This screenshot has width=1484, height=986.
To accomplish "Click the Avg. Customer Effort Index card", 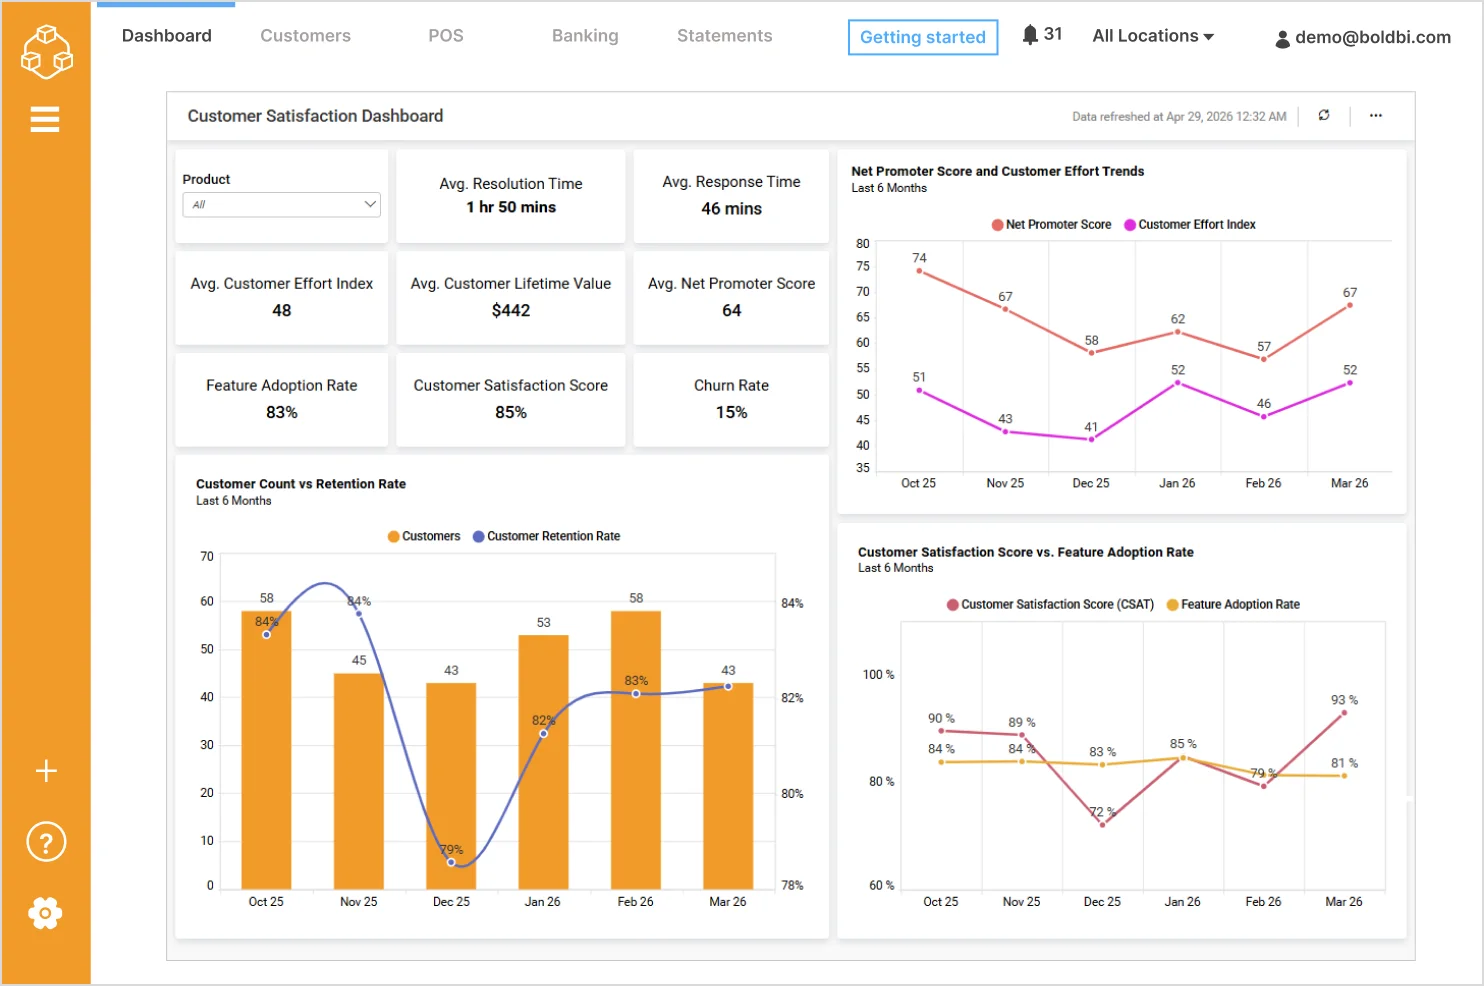I will coord(282,298).
